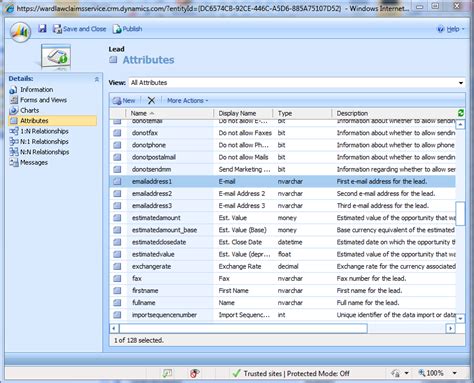The width and height of the screenshot is (474, 383).
Task: Click row icon for fax attribute
Action: [x=117, y=279]
